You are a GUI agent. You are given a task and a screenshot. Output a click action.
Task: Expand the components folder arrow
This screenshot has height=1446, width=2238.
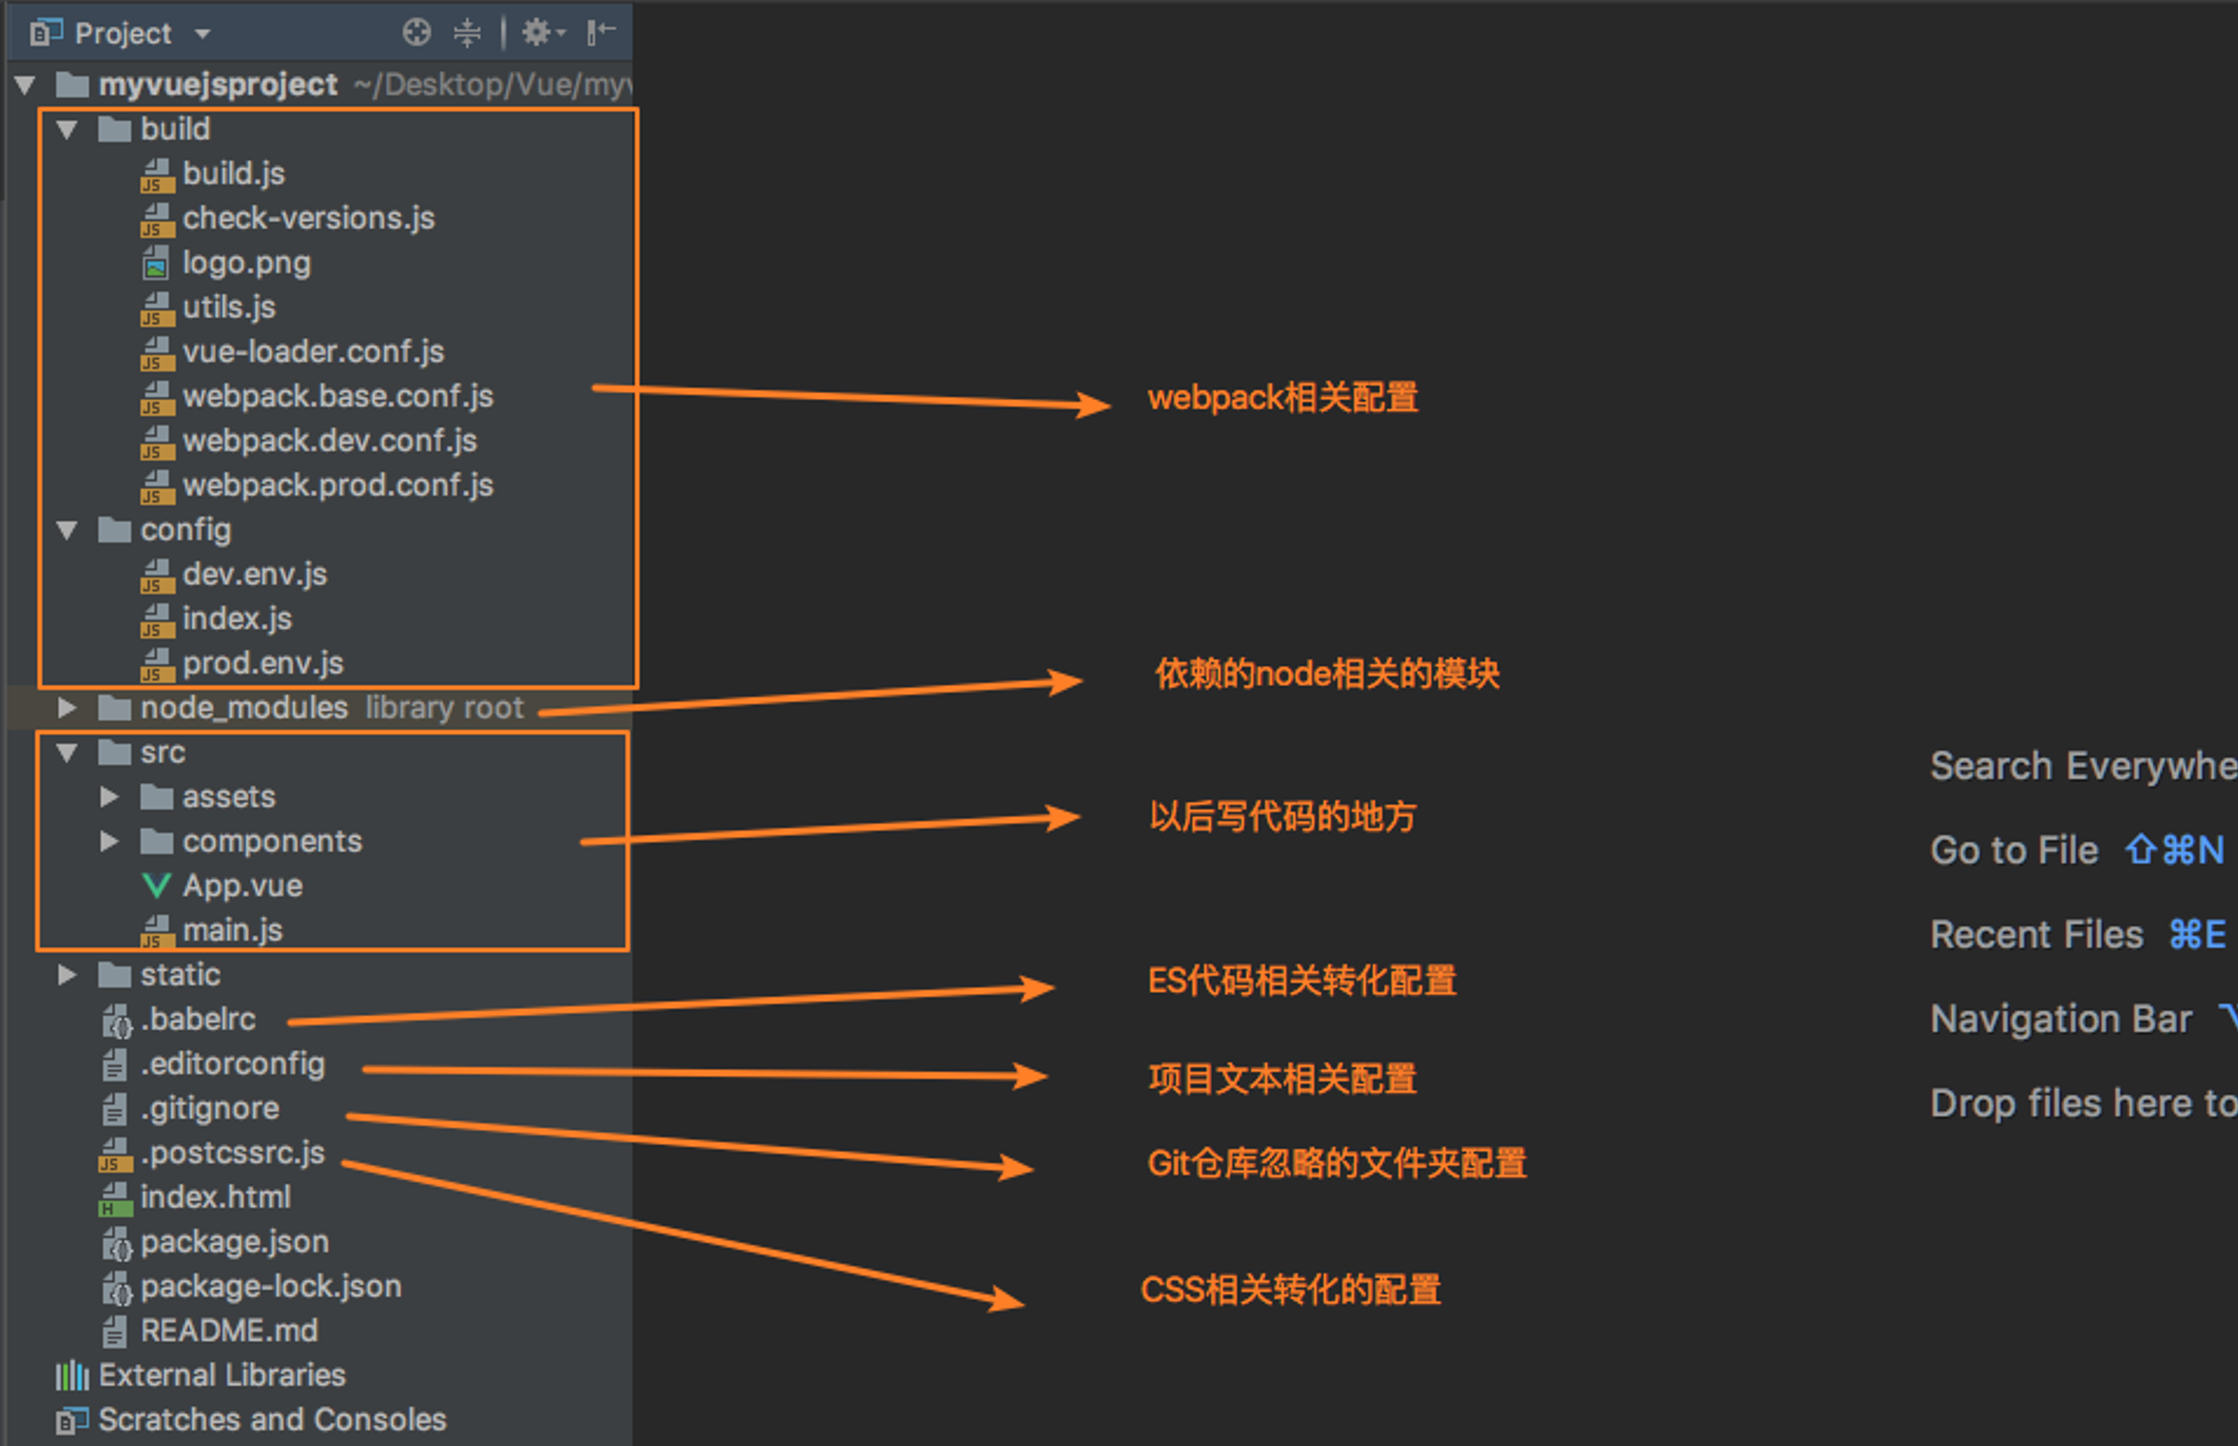[x=109, y=842]
